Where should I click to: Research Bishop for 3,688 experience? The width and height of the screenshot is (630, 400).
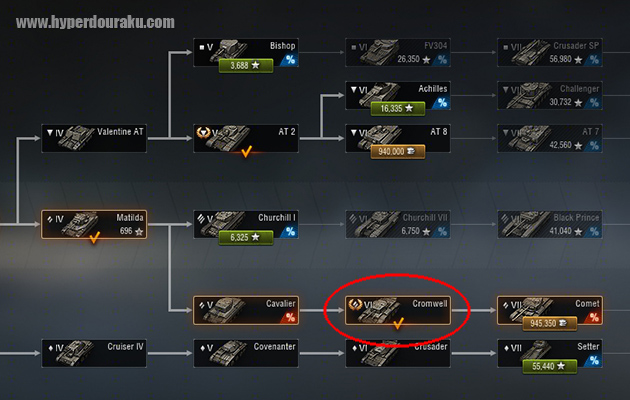246,65
